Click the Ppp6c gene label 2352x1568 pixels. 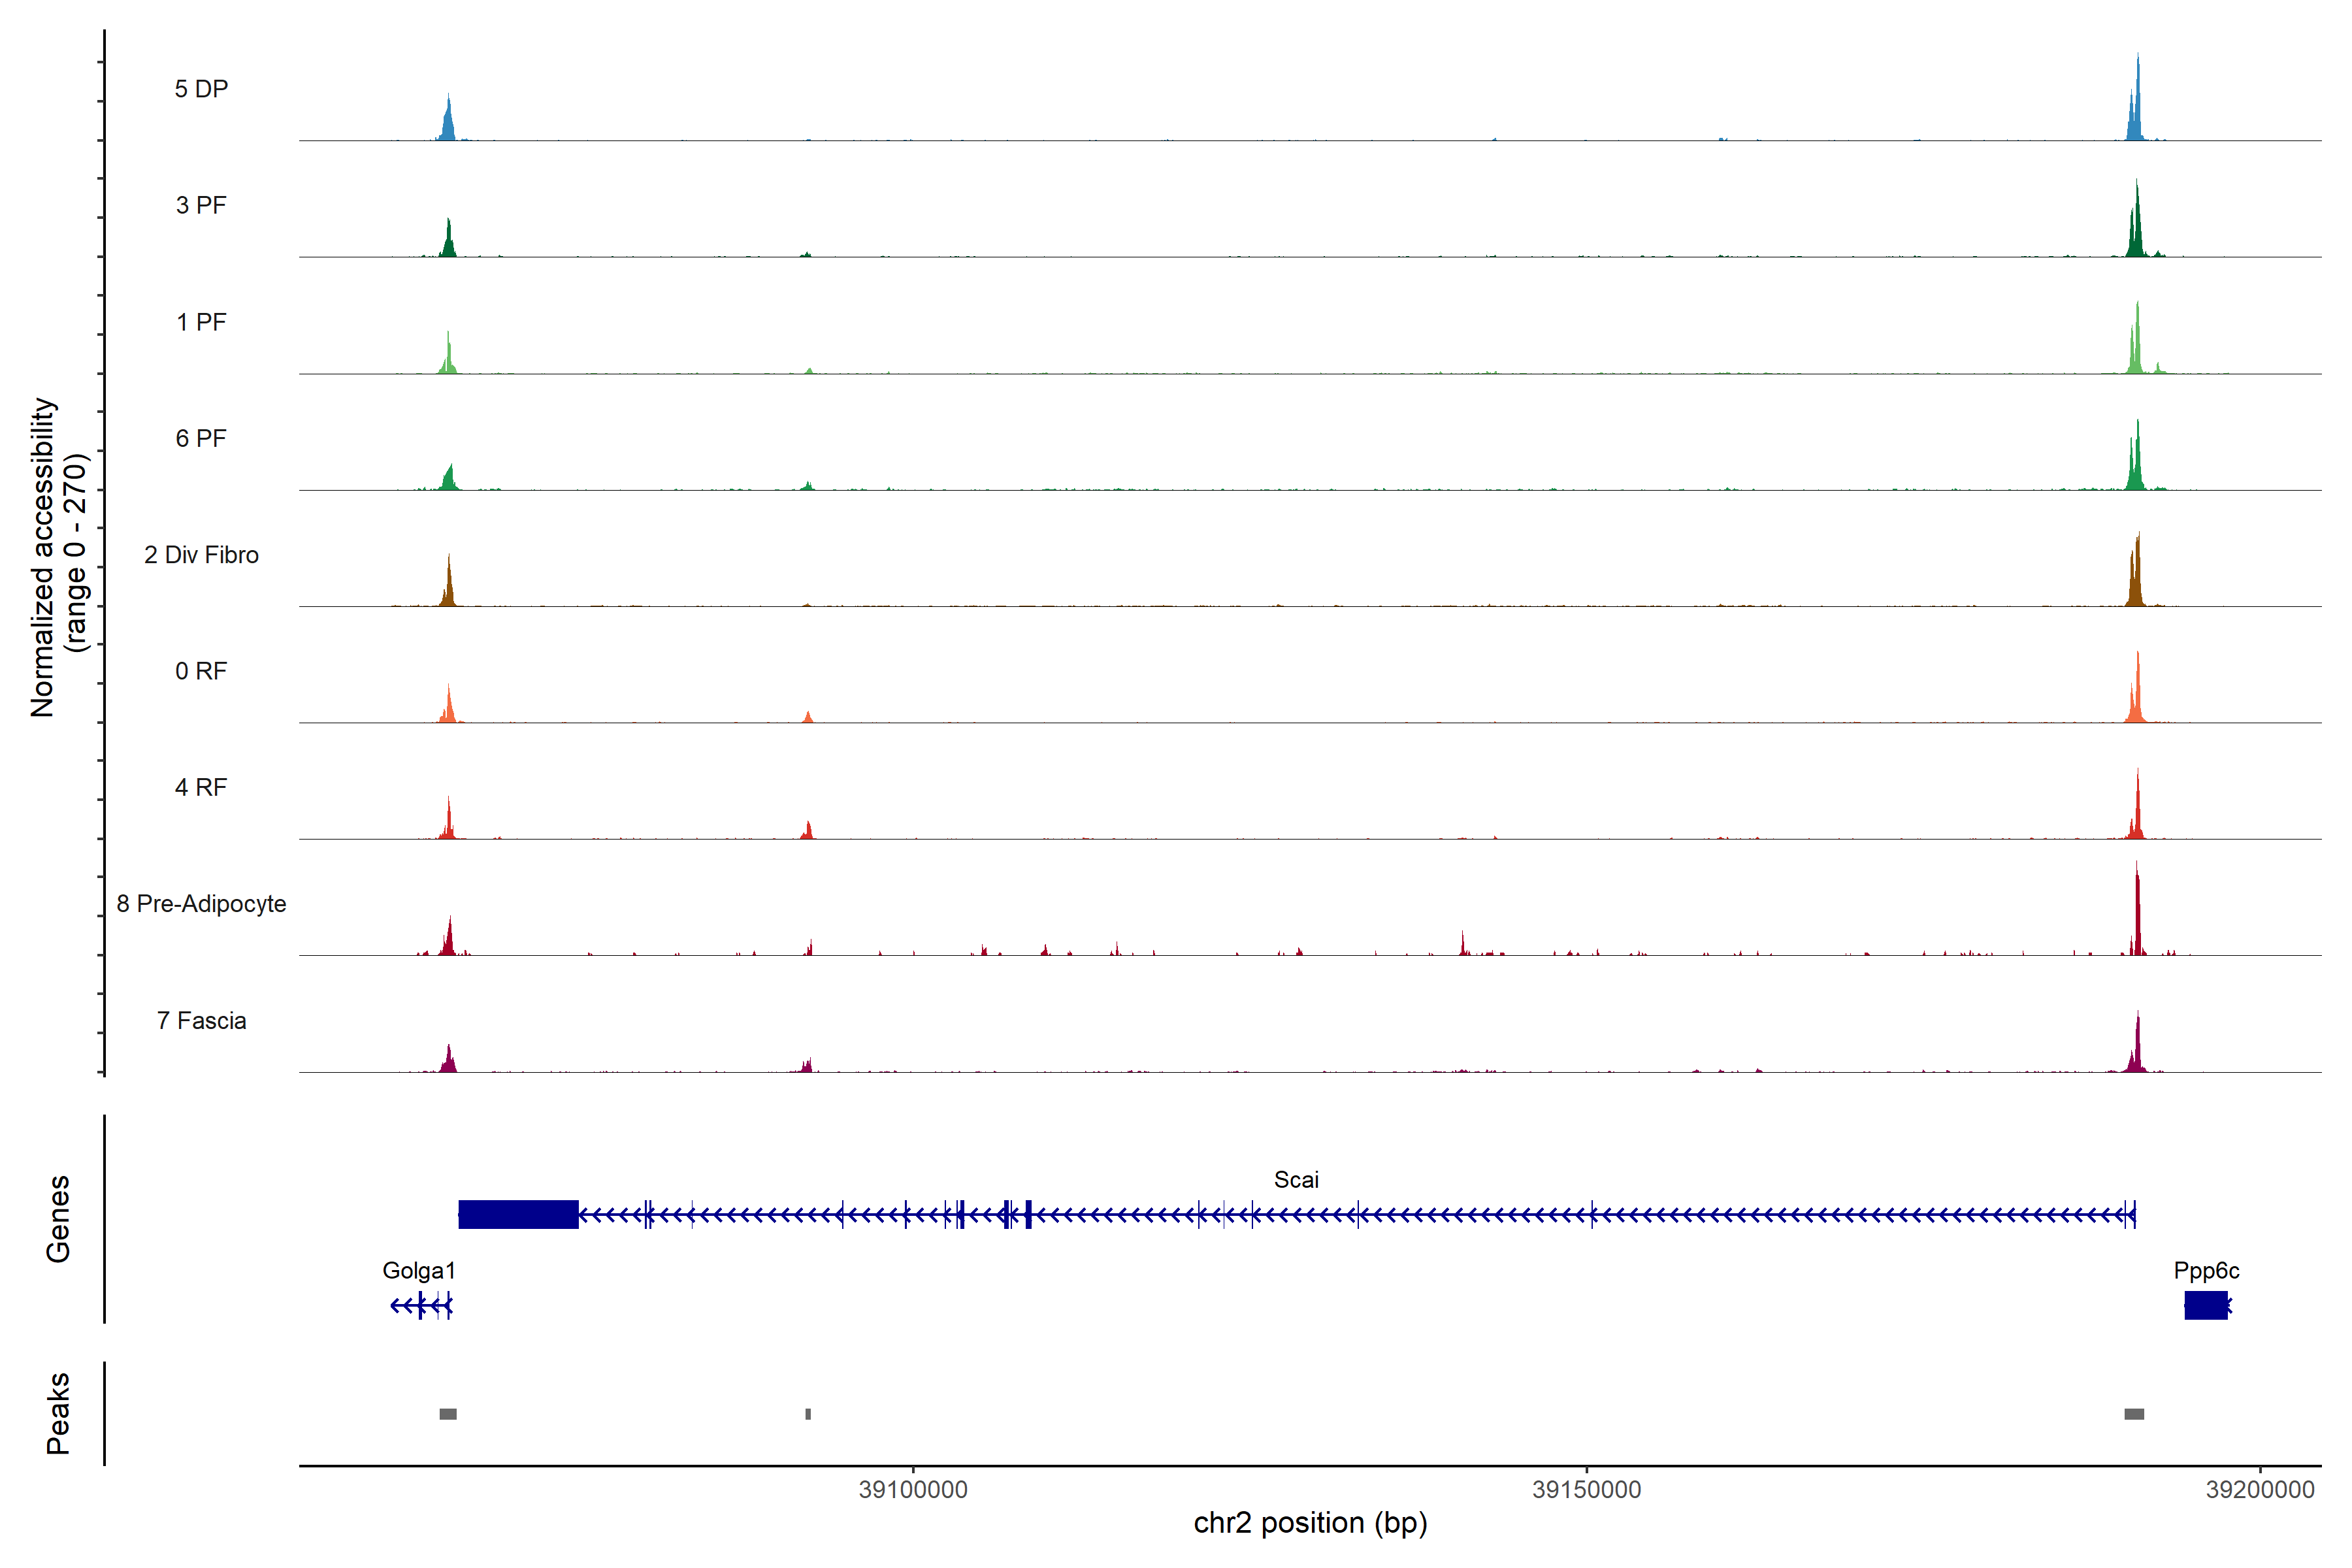pos(2206,1271)
